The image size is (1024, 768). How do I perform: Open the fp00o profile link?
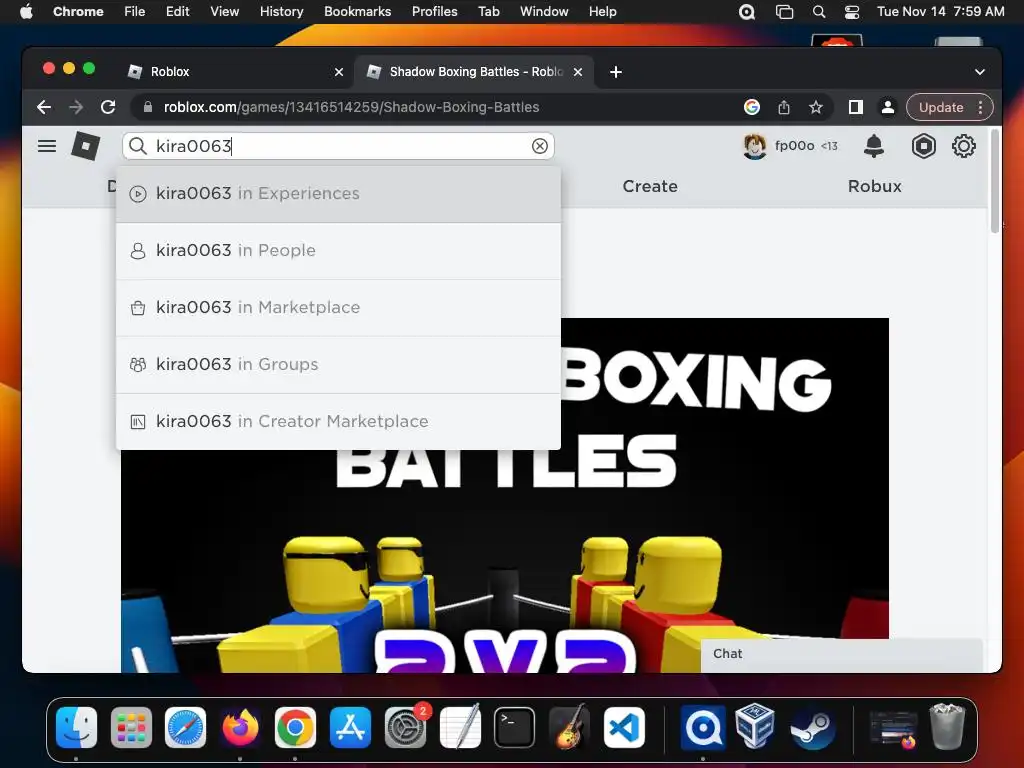pos(794,146)
